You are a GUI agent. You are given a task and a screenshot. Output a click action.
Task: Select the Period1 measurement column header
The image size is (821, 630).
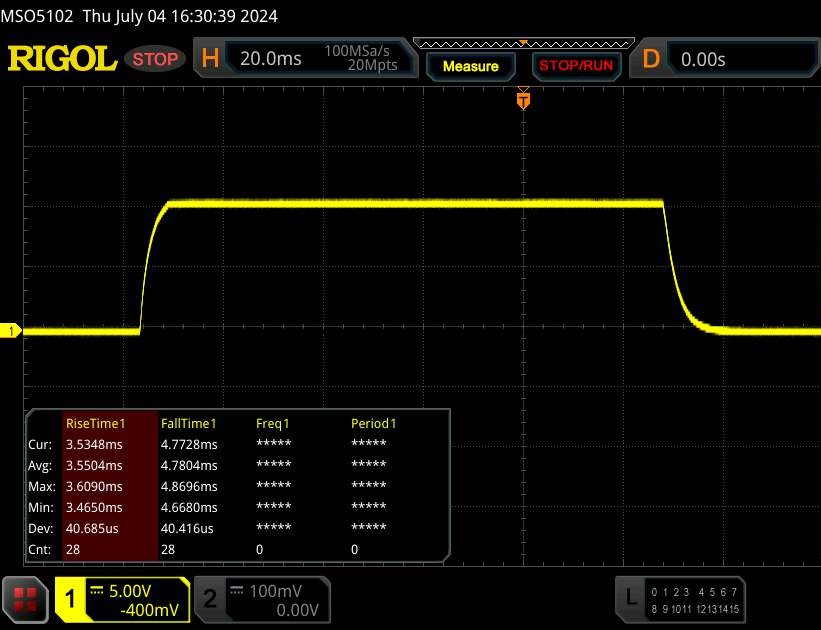[373, 423]
